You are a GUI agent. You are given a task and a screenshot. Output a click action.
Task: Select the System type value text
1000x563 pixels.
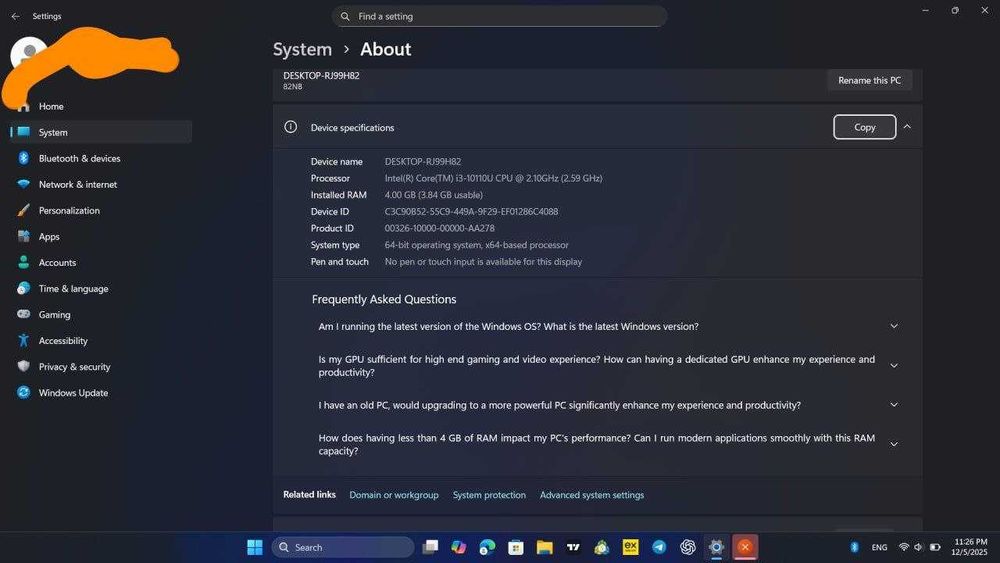476,245
